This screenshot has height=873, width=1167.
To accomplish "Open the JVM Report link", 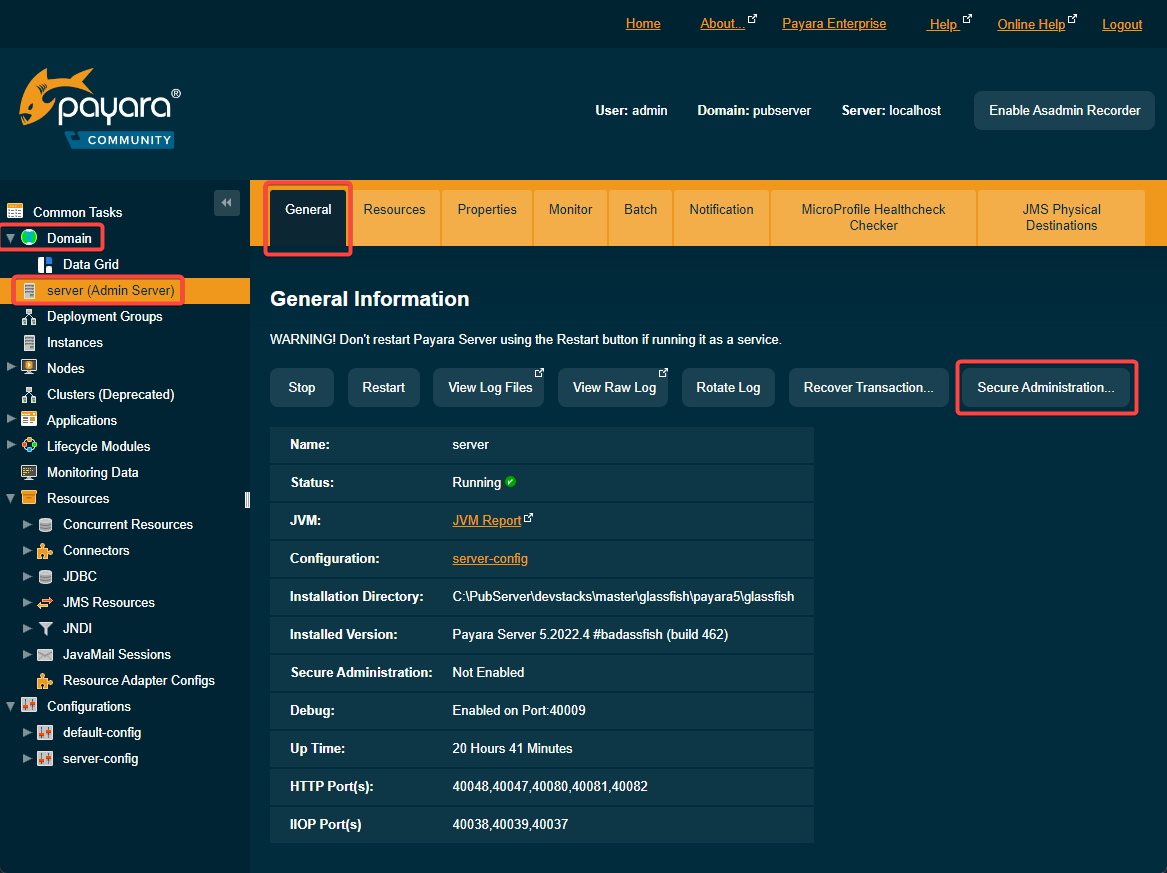I will click(487, 520).
